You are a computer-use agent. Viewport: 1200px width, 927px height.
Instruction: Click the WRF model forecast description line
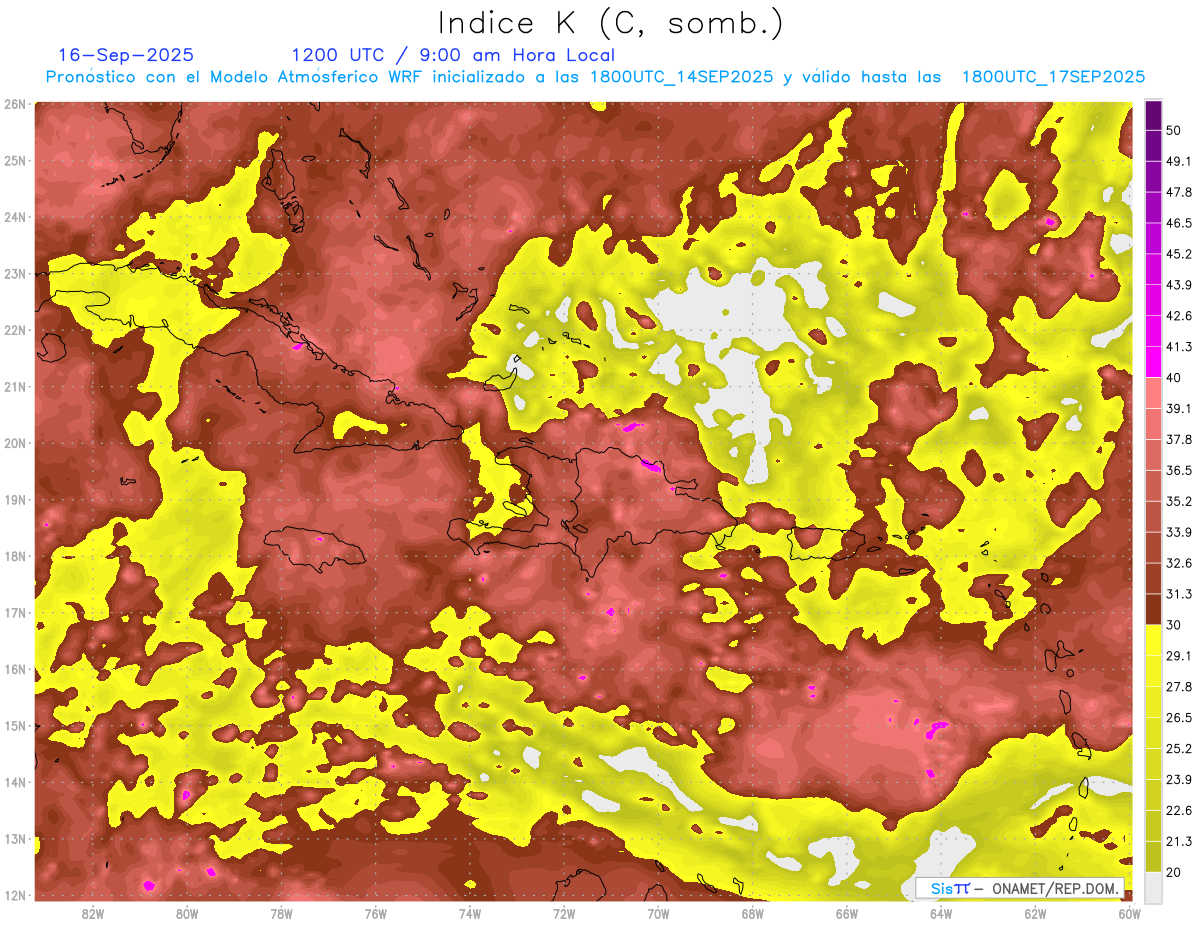(595, 77)
